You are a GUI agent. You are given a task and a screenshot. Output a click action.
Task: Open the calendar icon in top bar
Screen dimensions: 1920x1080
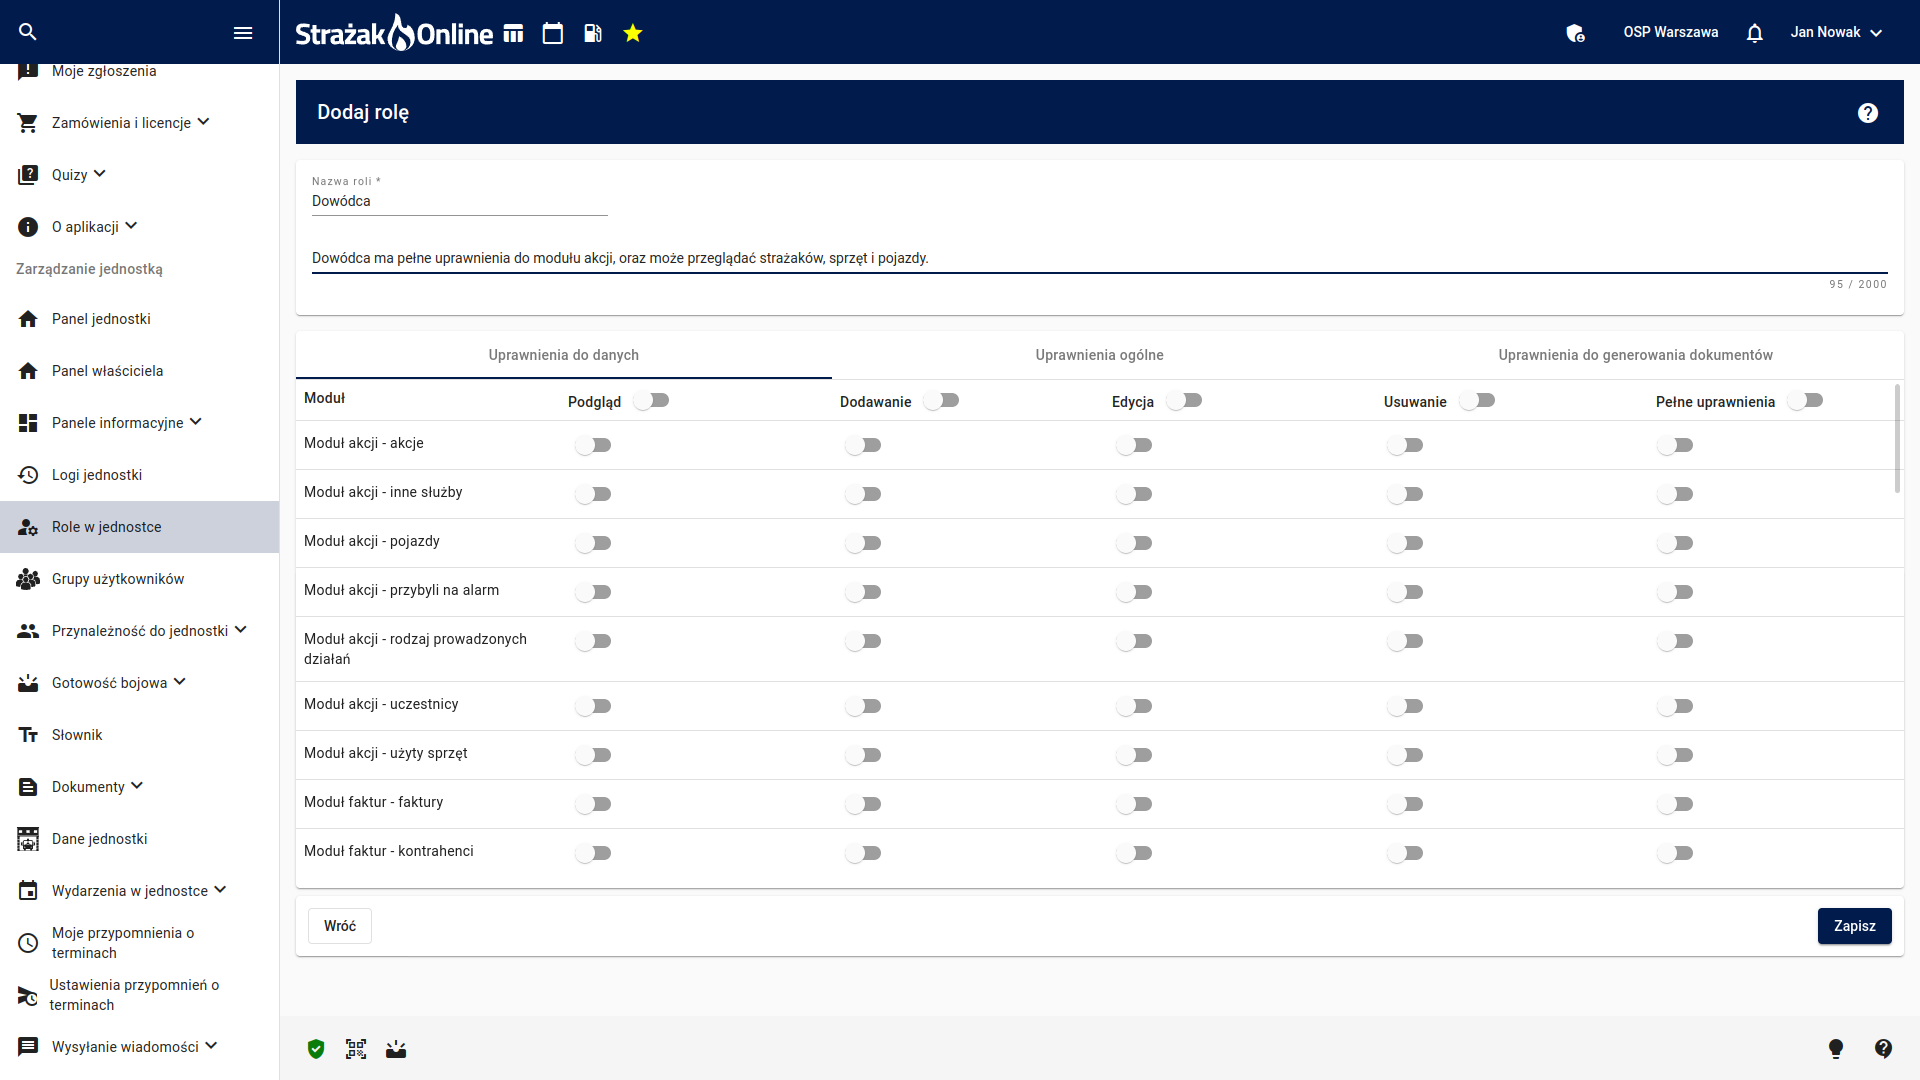(x=553, y=33)
